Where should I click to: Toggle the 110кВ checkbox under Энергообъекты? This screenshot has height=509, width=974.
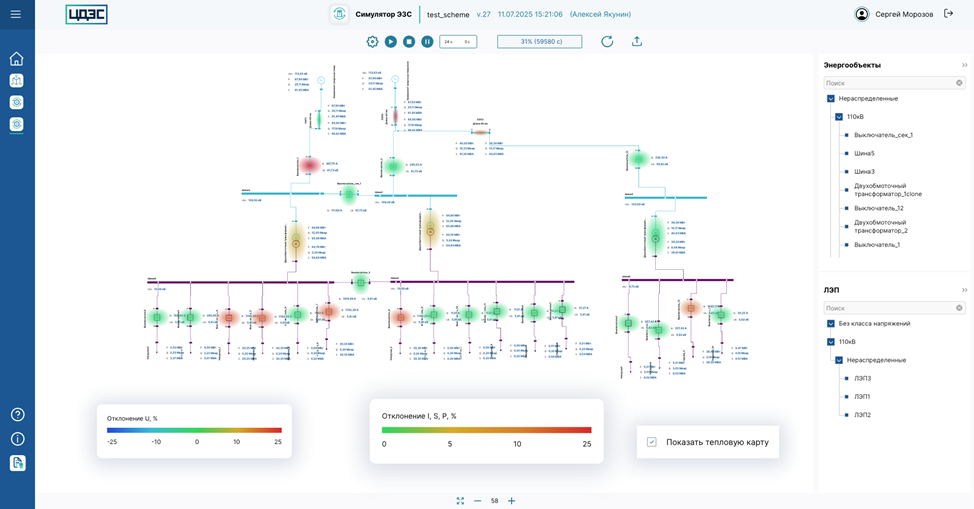tap(839, 117)
